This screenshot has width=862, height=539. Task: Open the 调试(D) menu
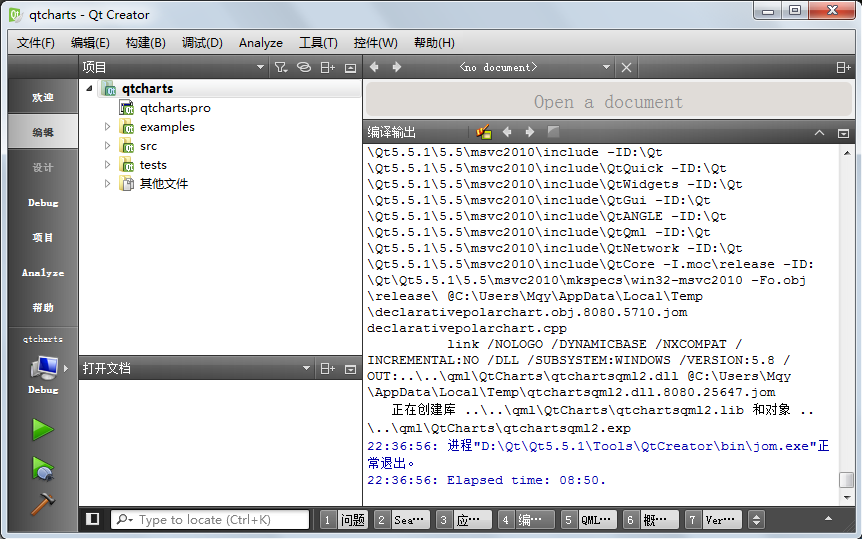(202, 43)
